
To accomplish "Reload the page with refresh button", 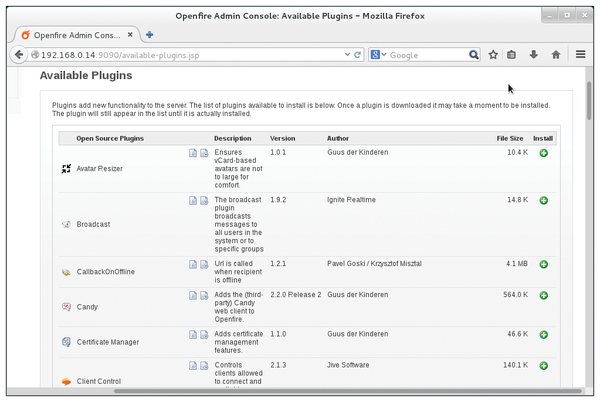I will click(x=357, y=55).
